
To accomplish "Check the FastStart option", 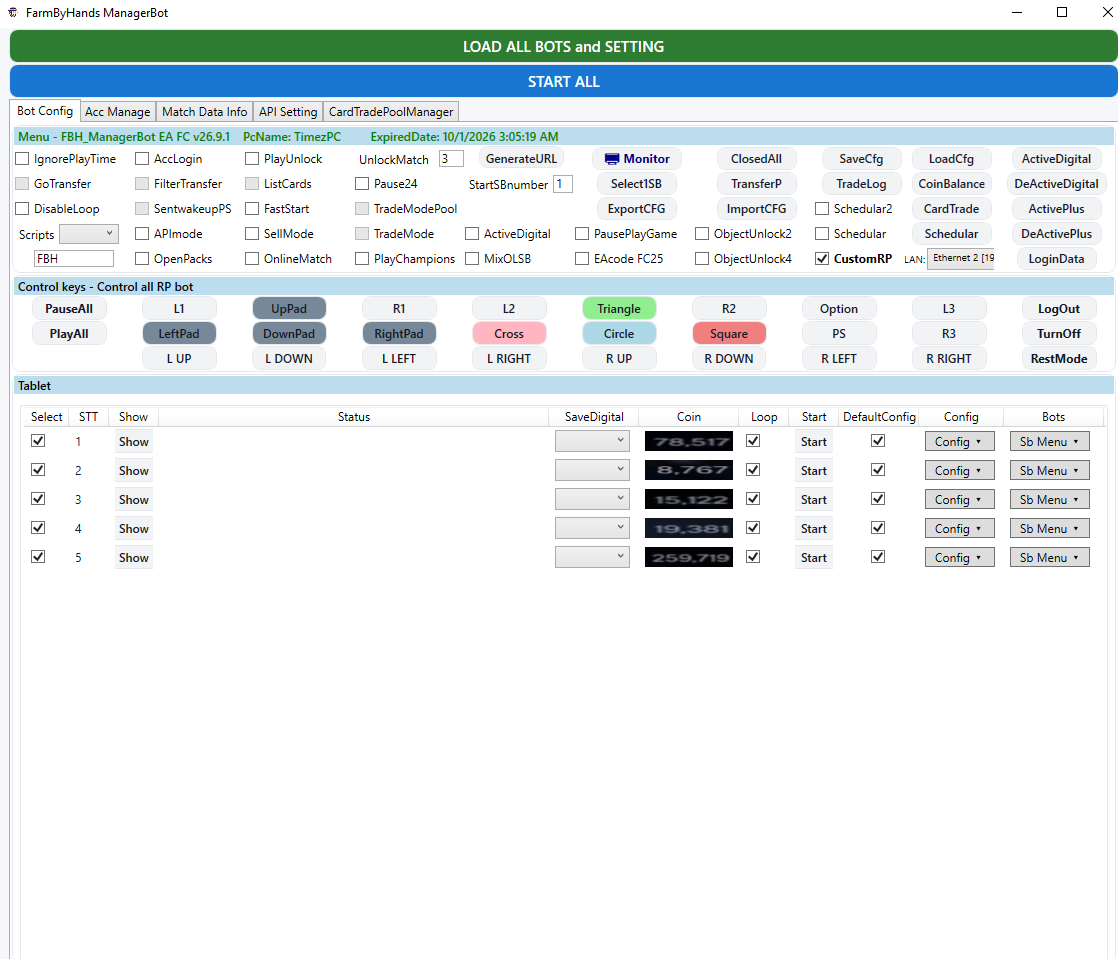I will point(252,209).
